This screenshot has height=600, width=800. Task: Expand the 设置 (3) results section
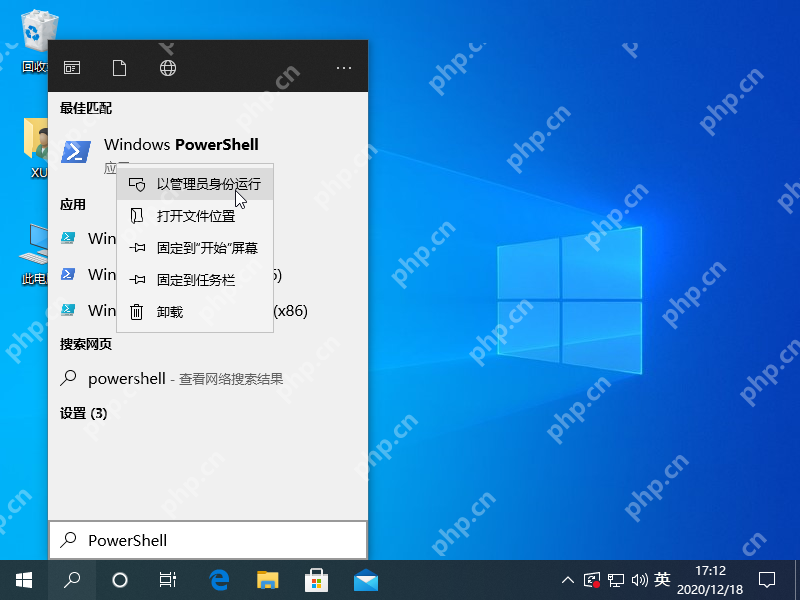(x=84, y=413)
